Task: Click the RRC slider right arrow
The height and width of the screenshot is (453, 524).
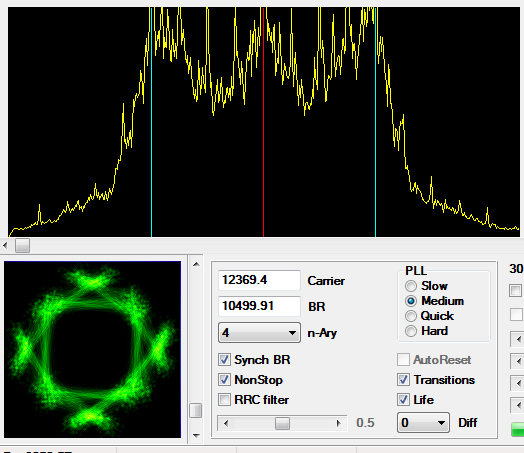Action: 339,423
